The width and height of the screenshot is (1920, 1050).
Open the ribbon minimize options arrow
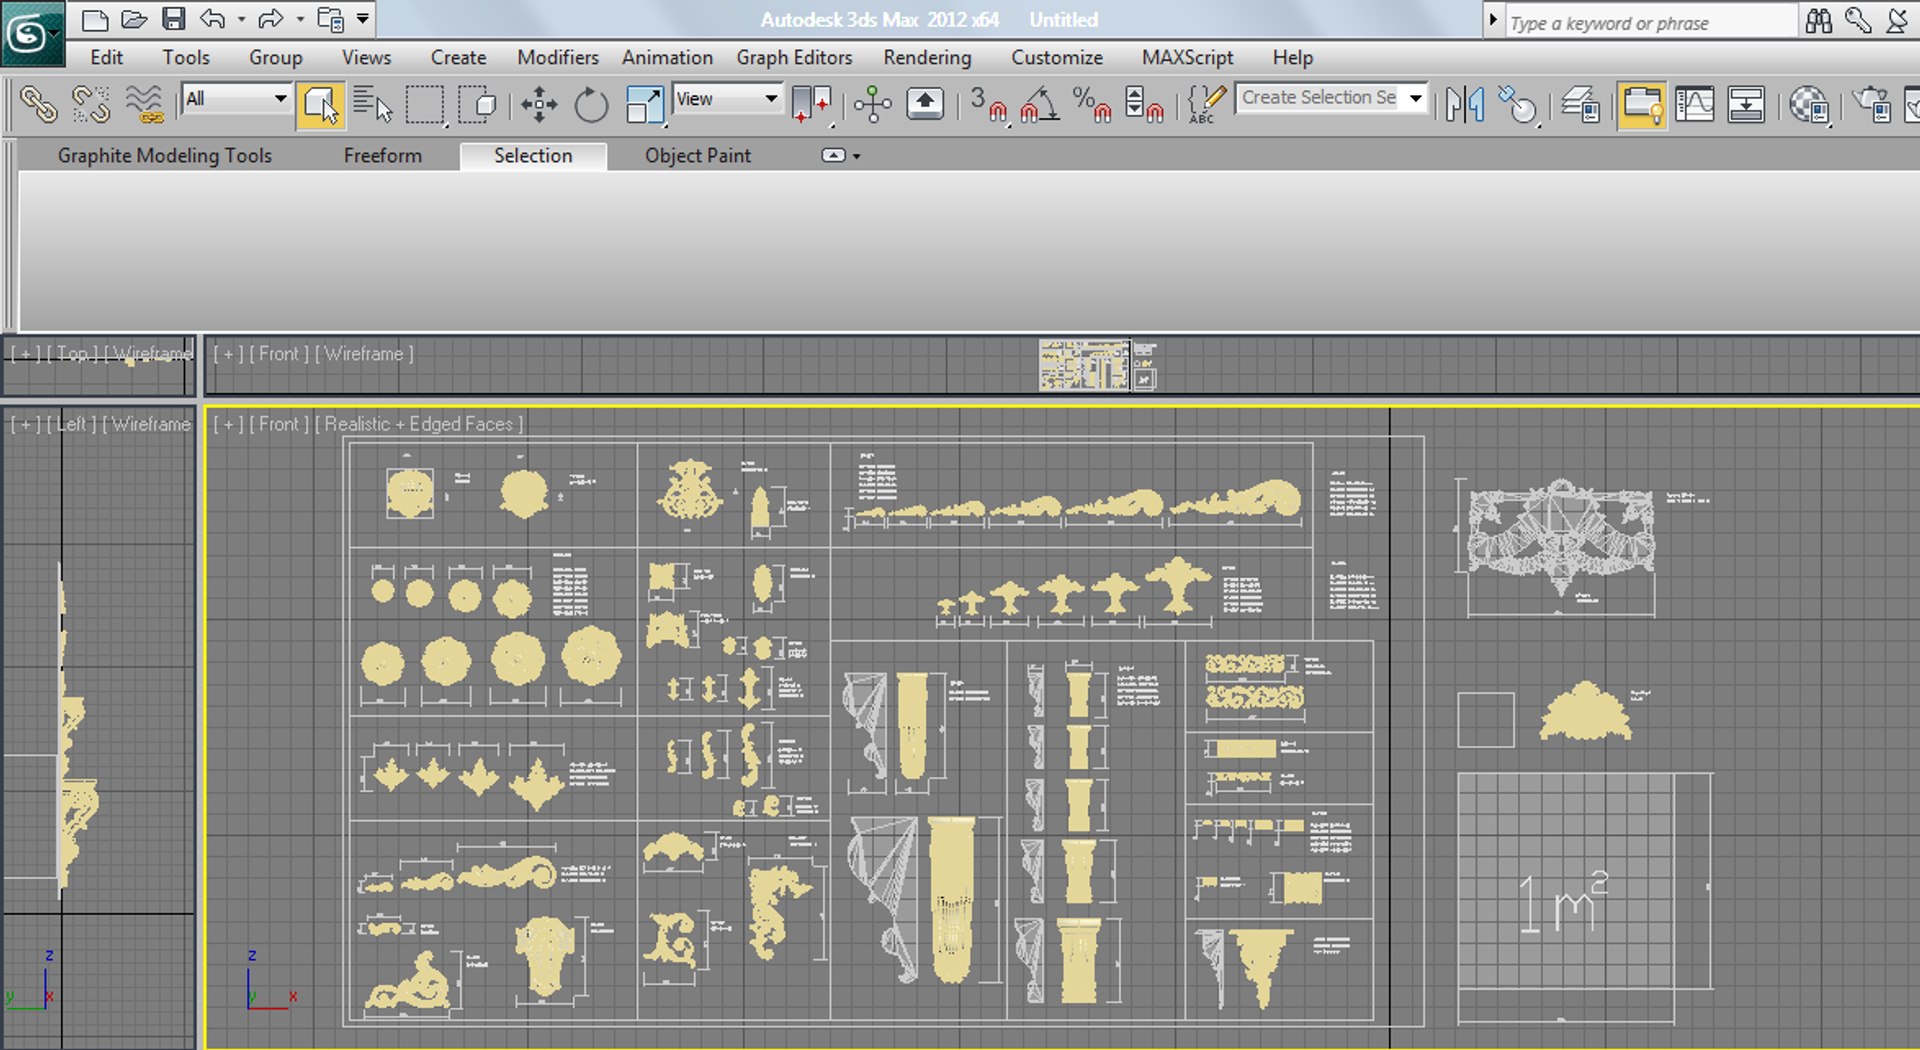(x=857, y=156)
